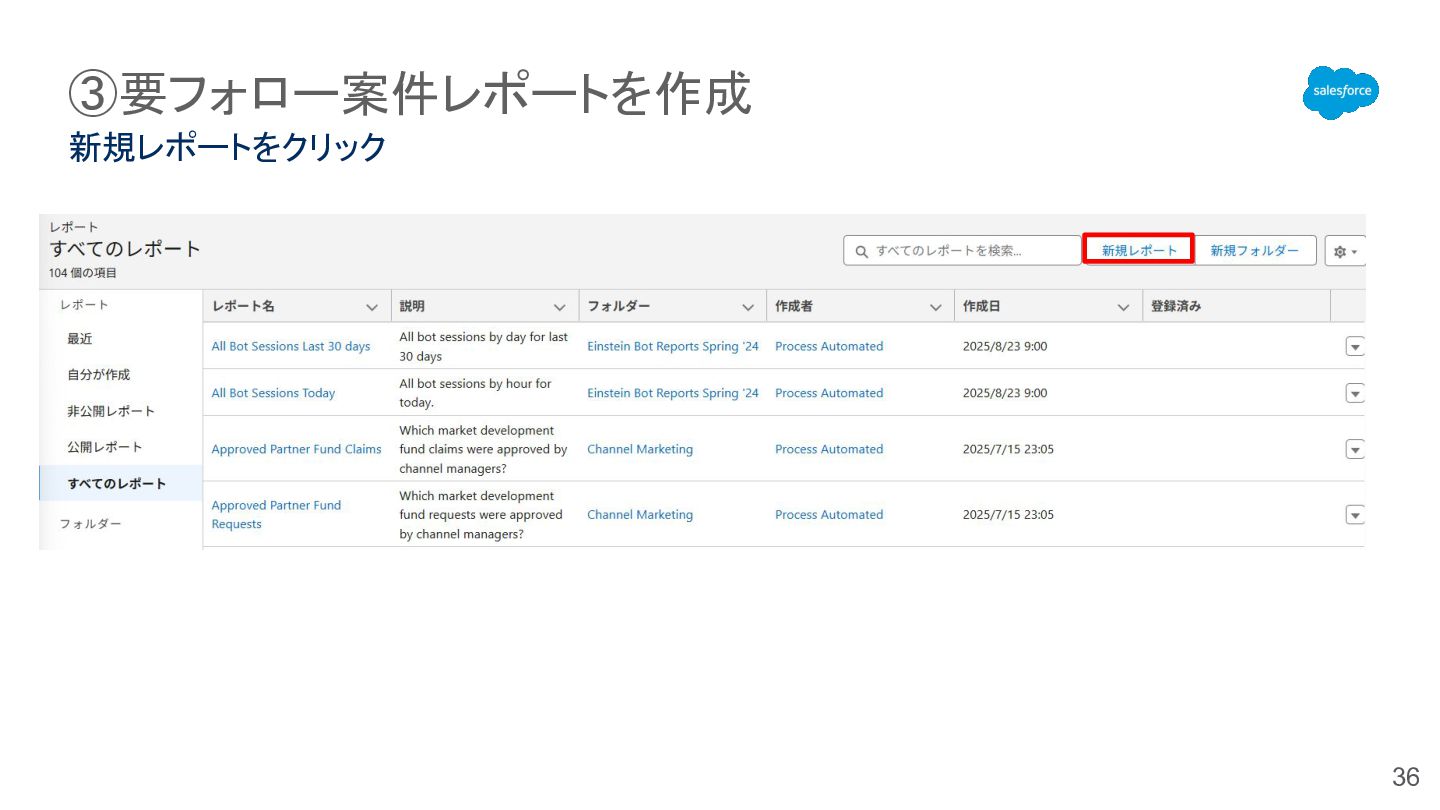
Task: Click the 作成日 column header text
Action: 981,307
